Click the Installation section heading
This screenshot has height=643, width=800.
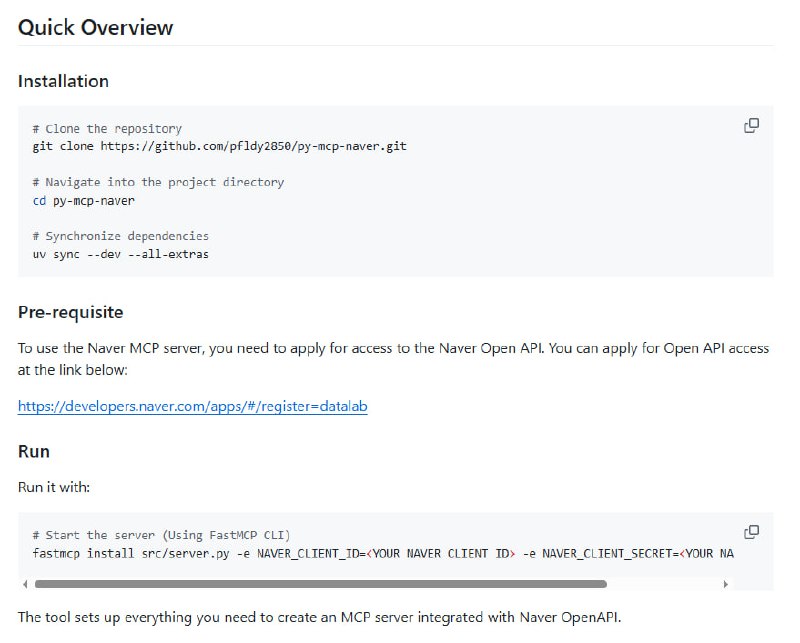(x=63, y=81)
